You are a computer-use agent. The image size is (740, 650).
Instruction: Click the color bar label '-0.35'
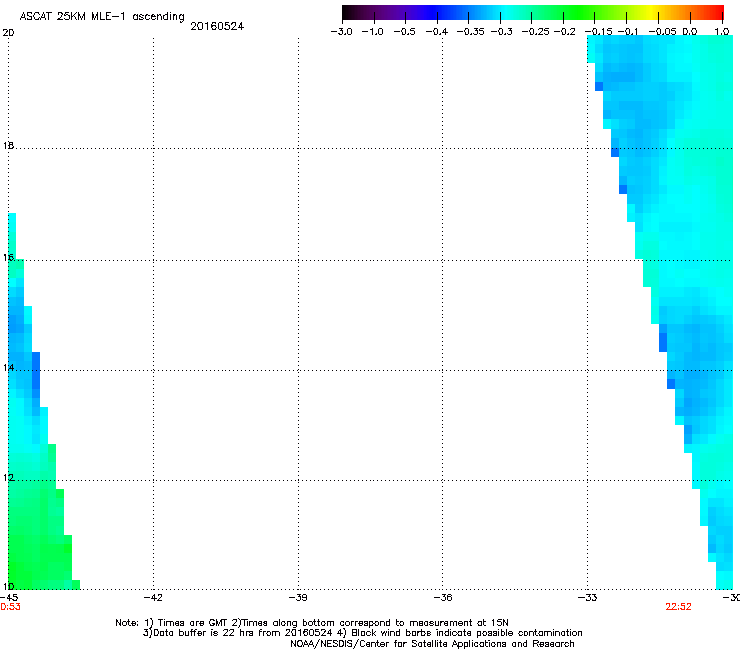point(471,32)
